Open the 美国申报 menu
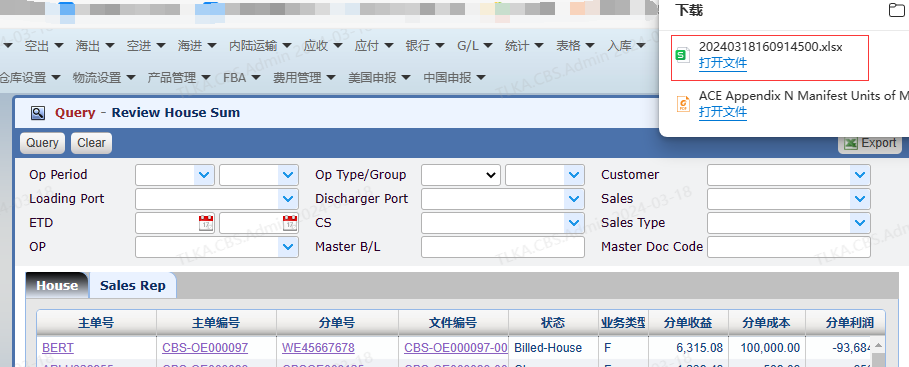 pos(379,77)
